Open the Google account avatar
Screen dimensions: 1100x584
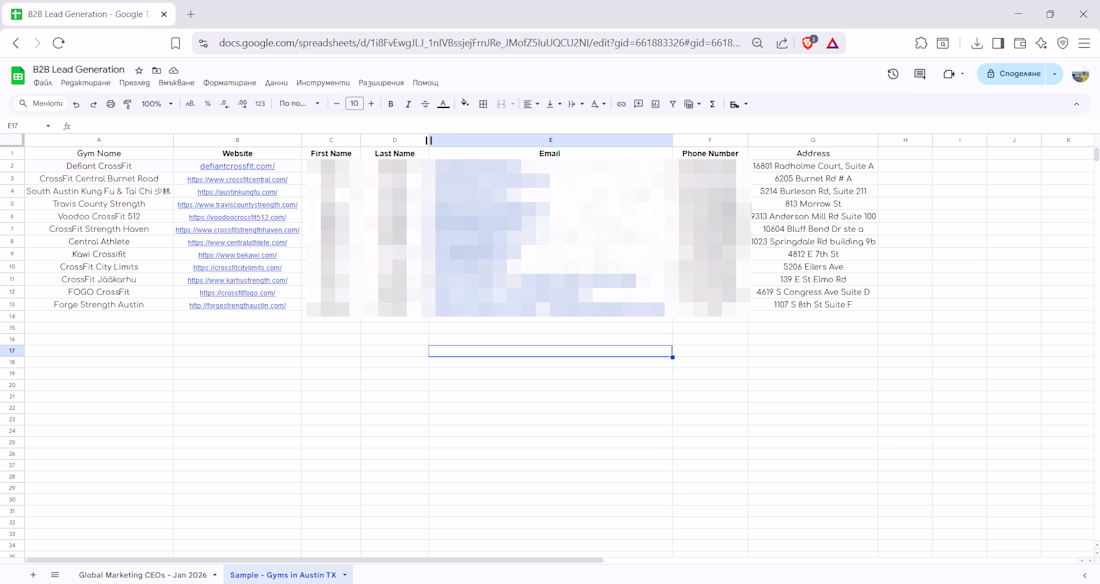coord(1080,74)
